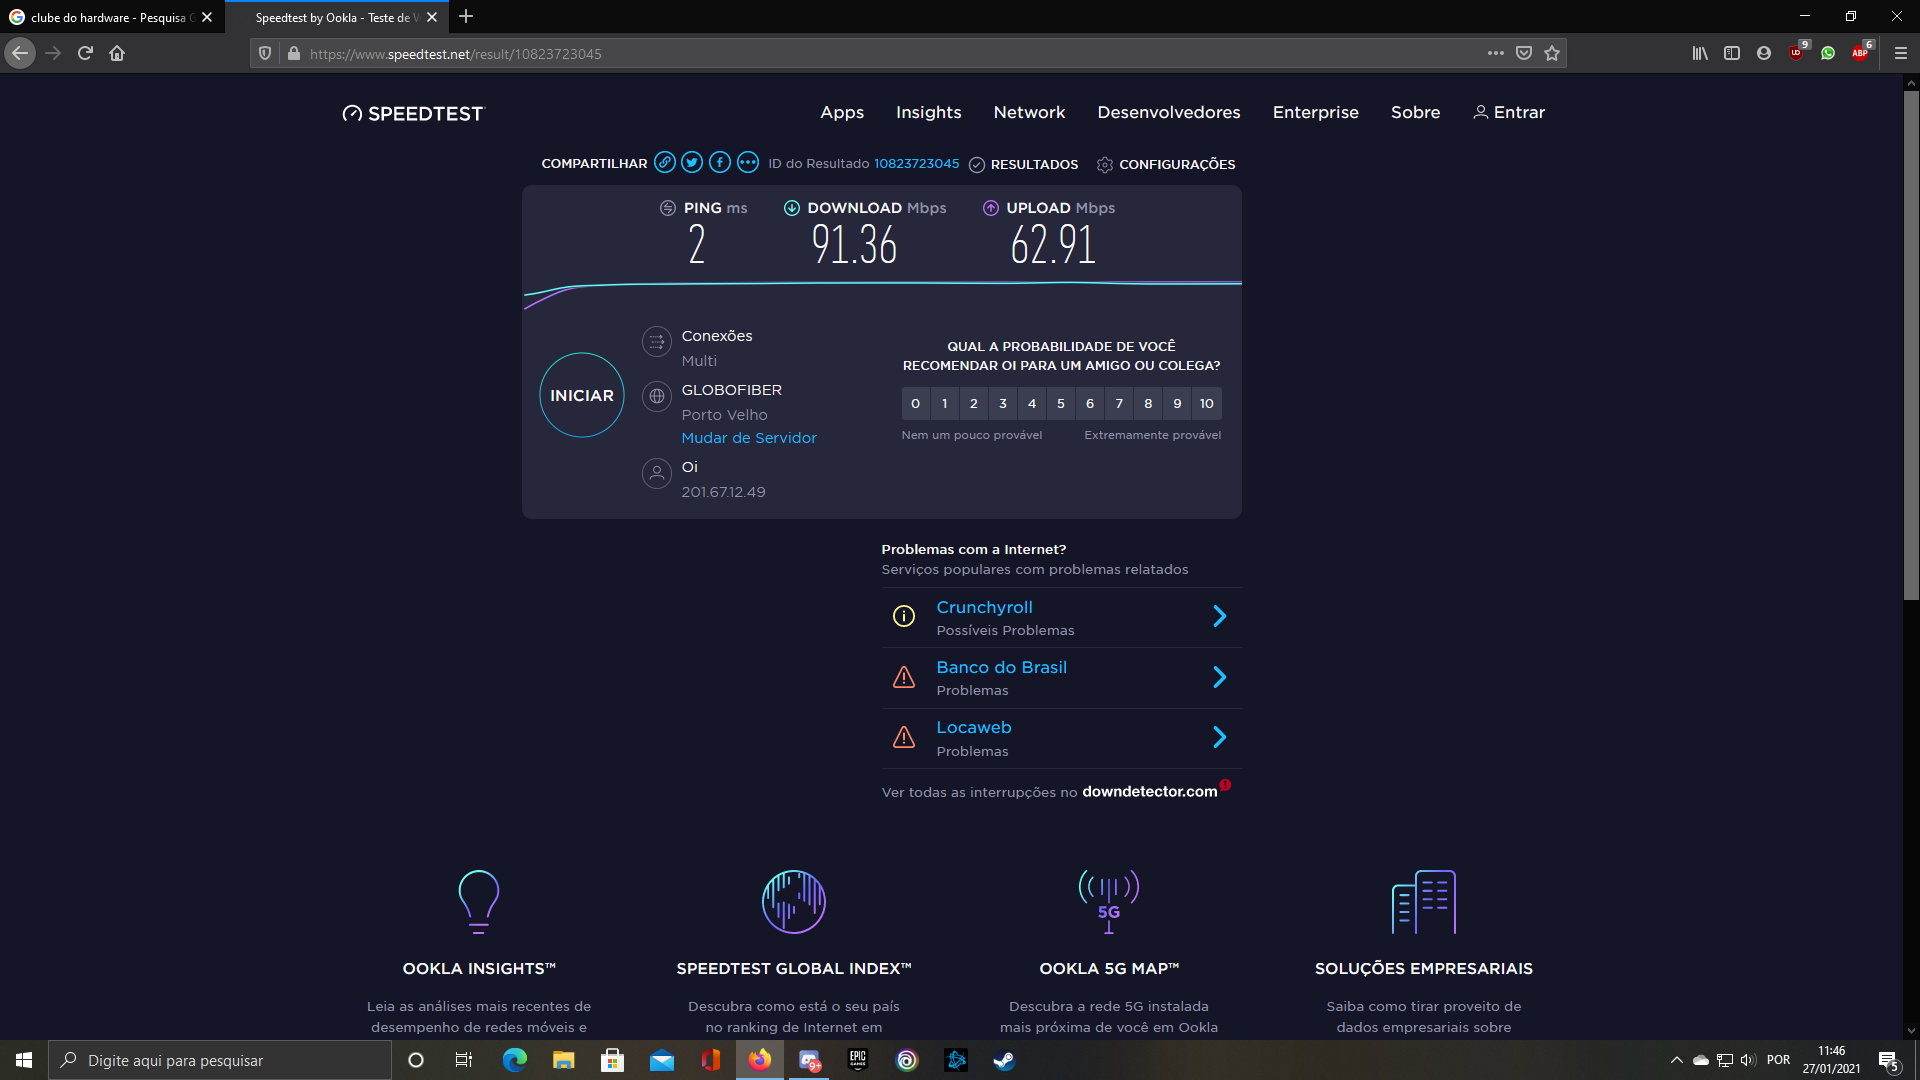Open the Adblock Plus extension
1920x1080 pixels.
[x=1860, y=53]
